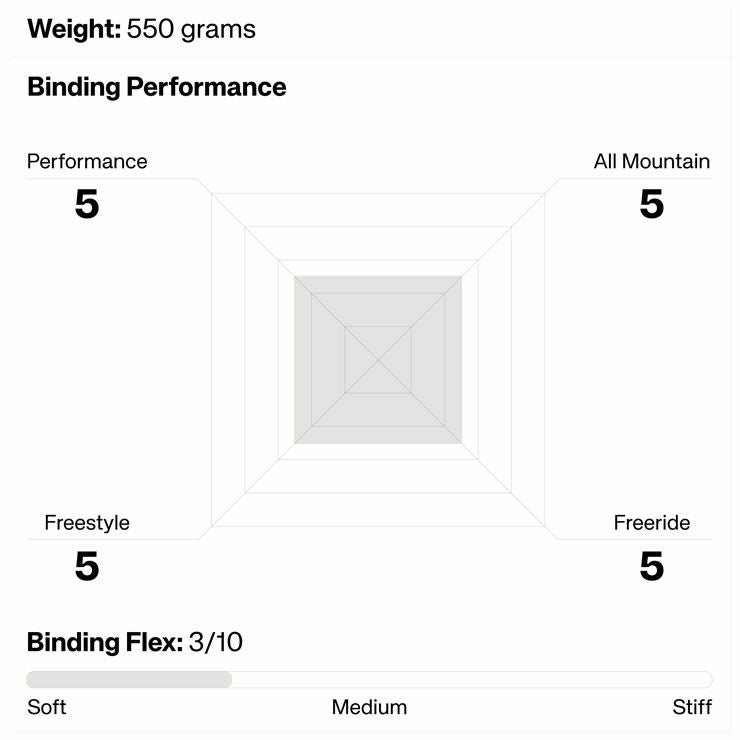Select the "550 grams" weight value

(x=191, y=29)
